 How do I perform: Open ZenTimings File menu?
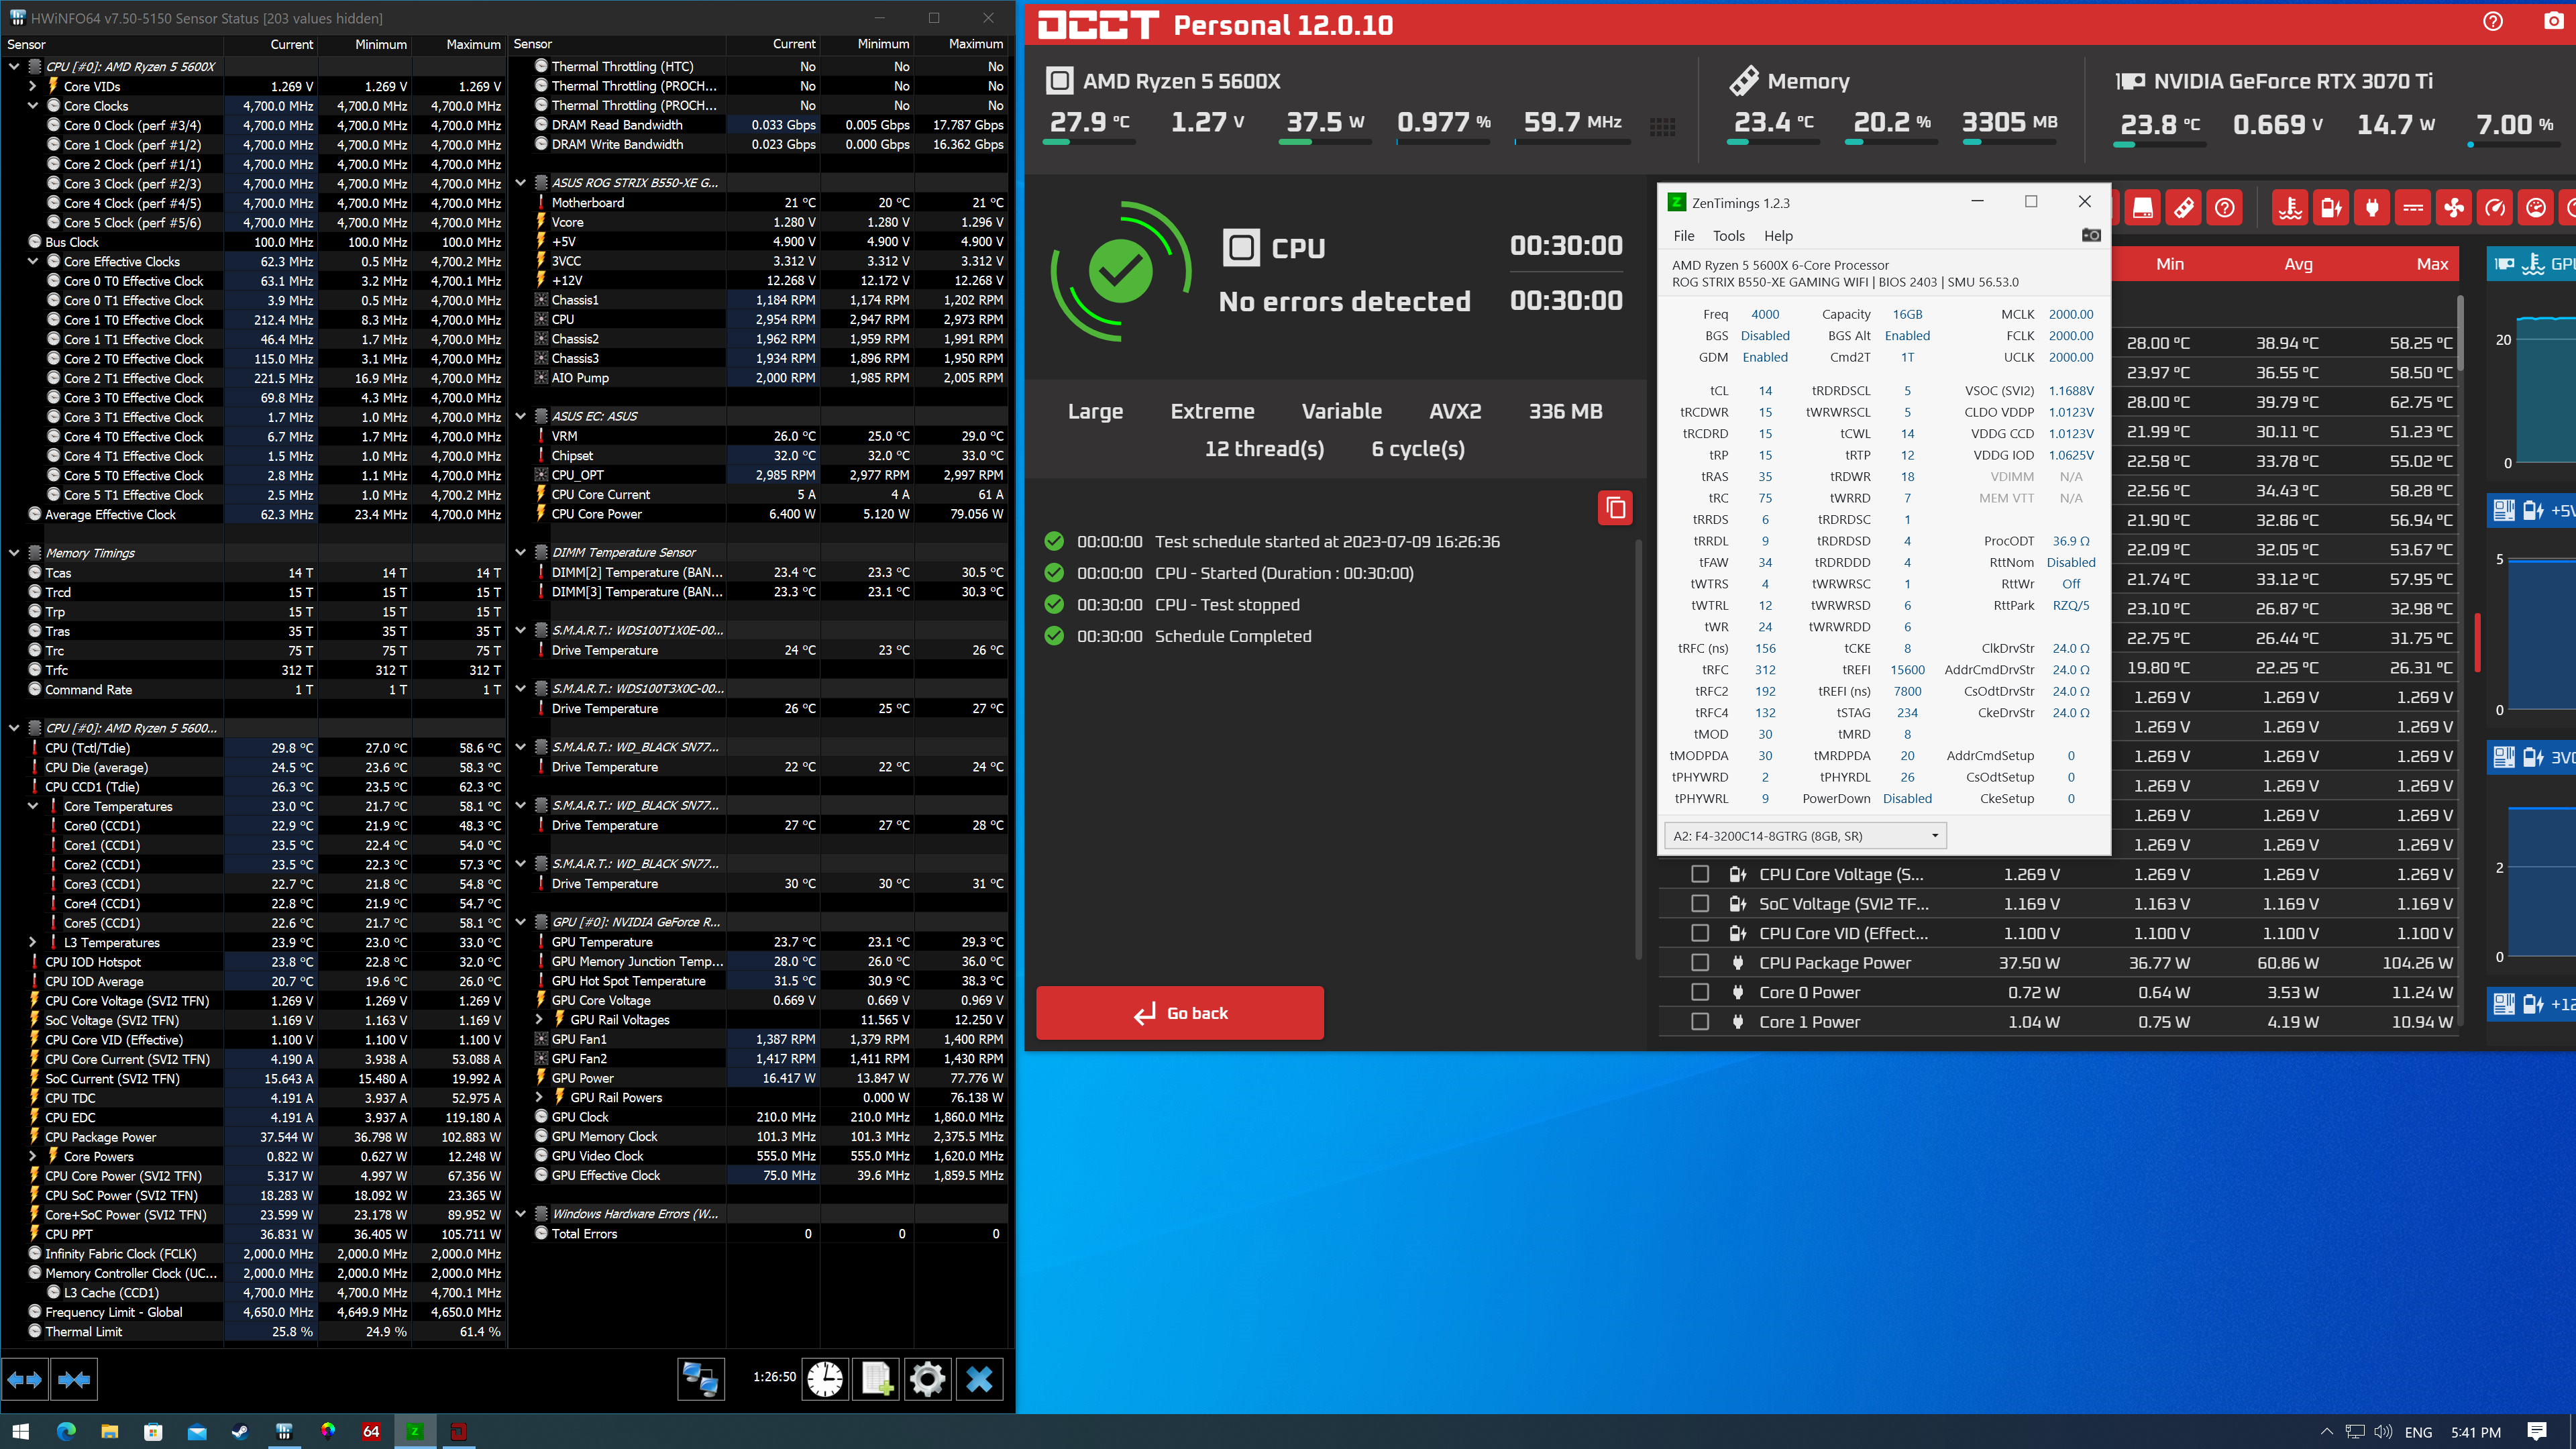pos(1684,236)
